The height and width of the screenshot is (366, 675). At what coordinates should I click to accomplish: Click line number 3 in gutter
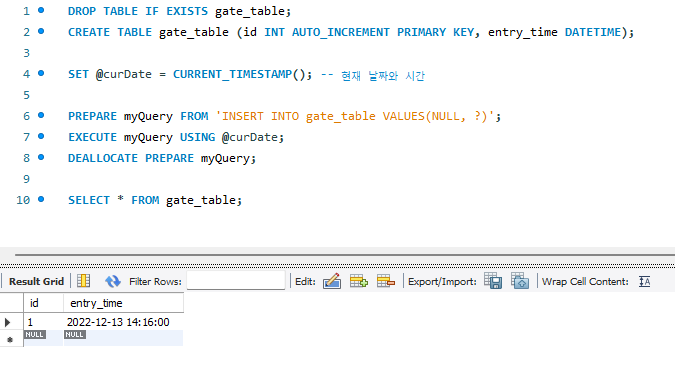click(27, 53)
